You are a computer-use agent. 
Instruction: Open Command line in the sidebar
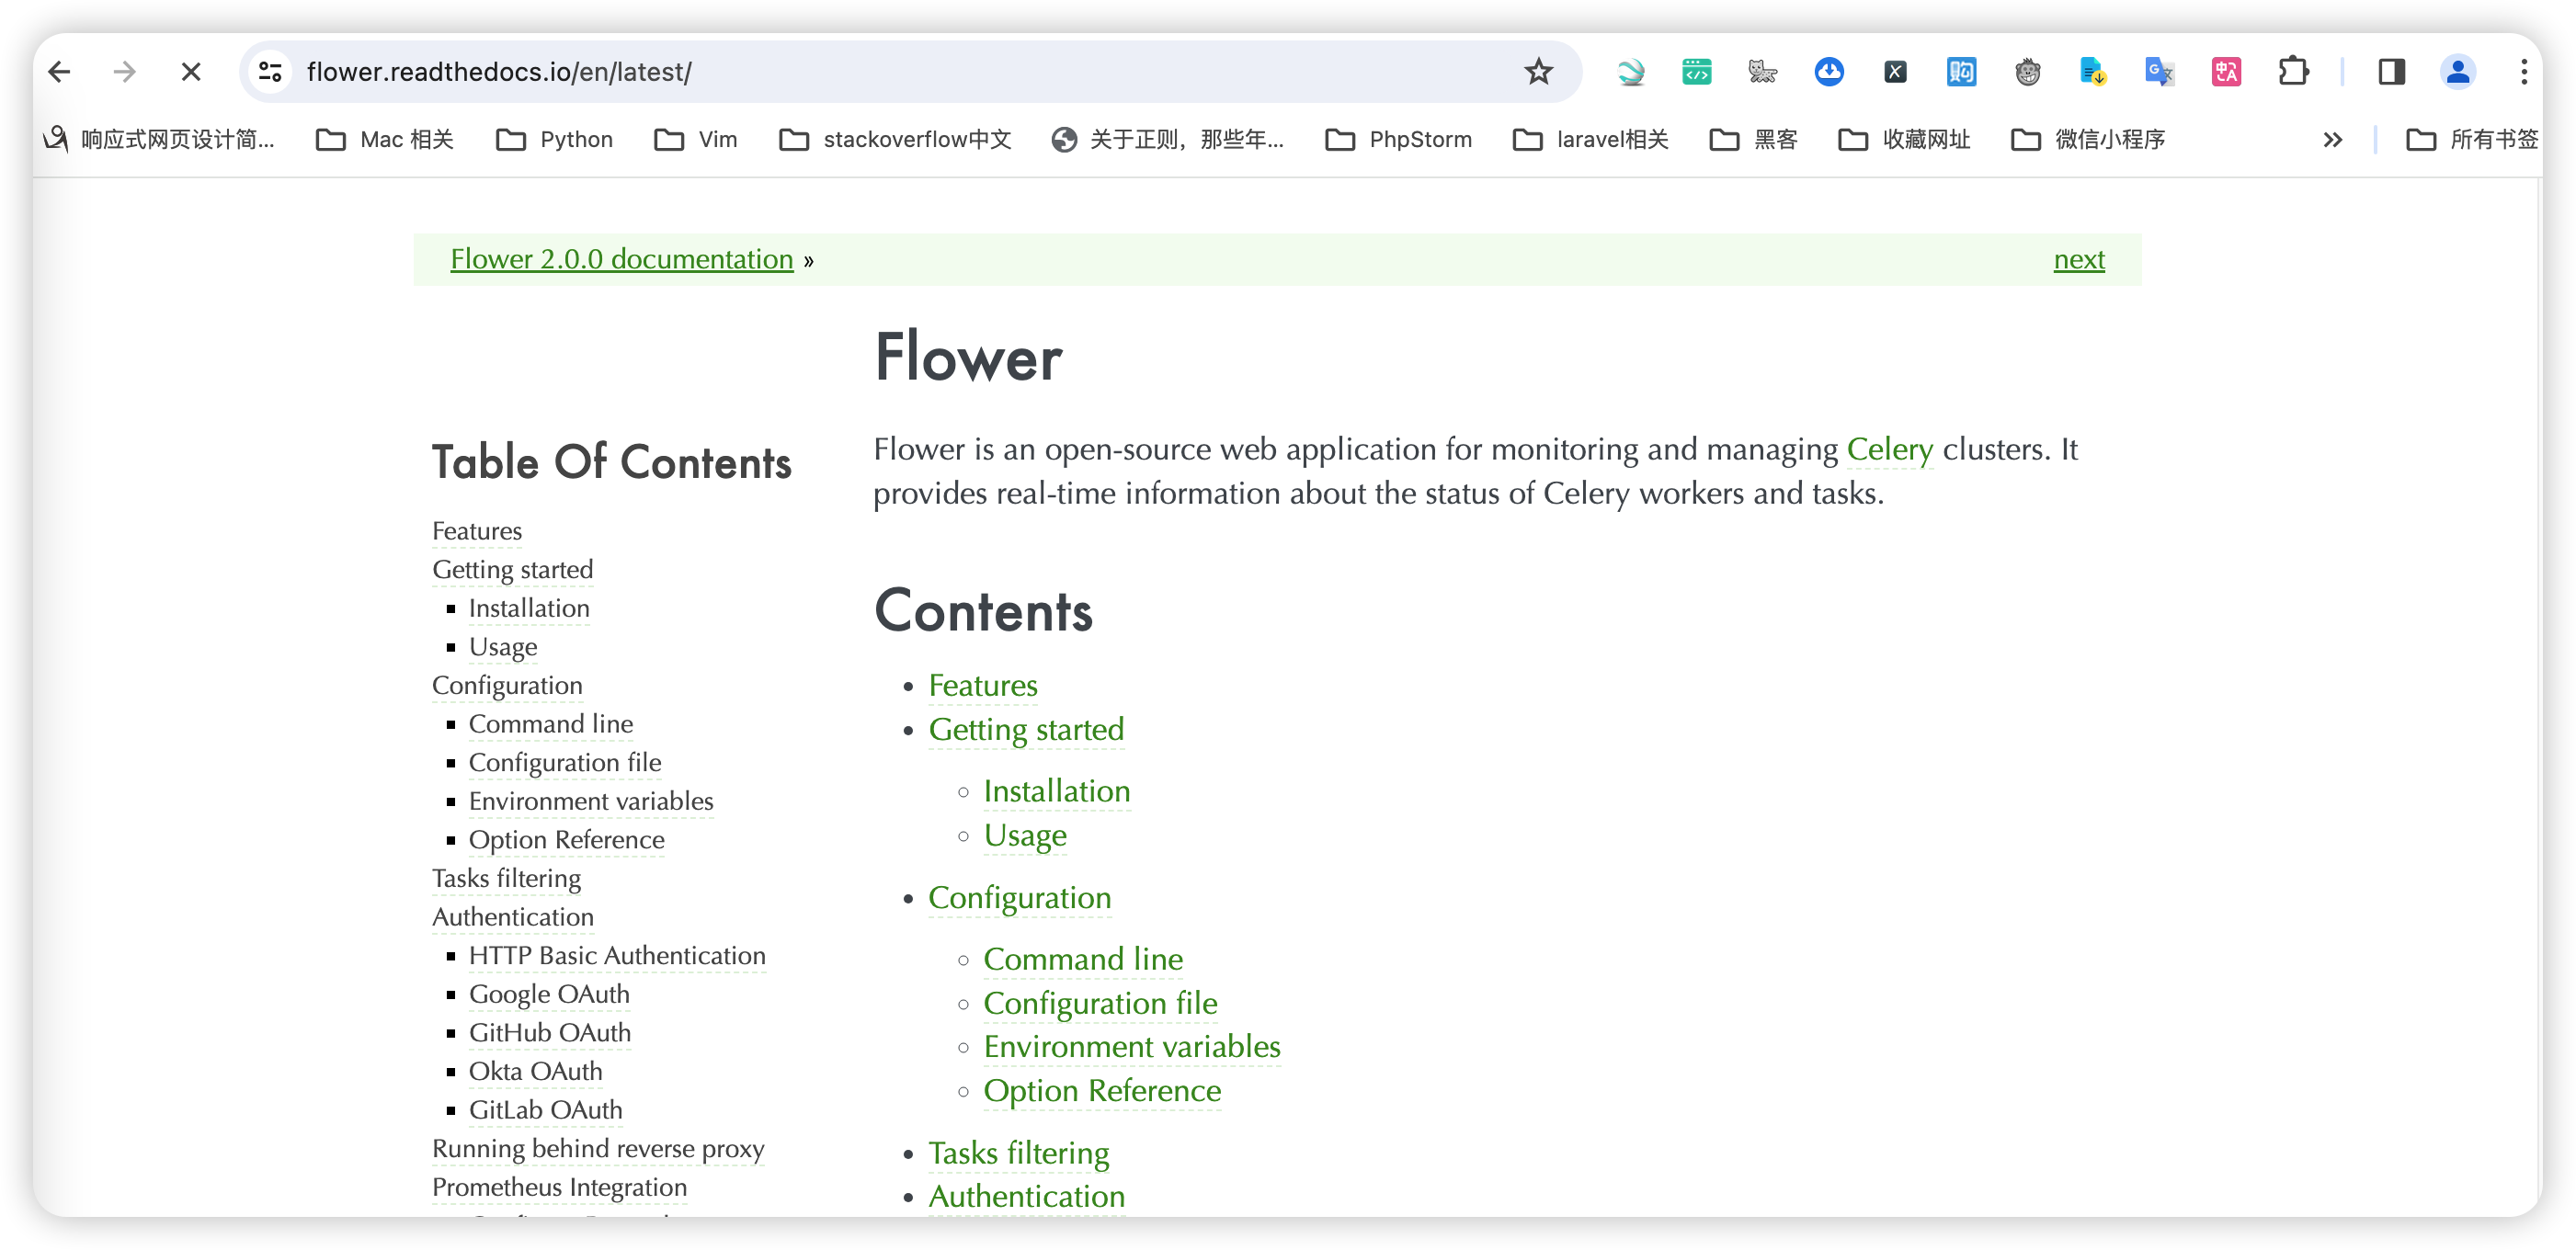(x=551, y=724)
